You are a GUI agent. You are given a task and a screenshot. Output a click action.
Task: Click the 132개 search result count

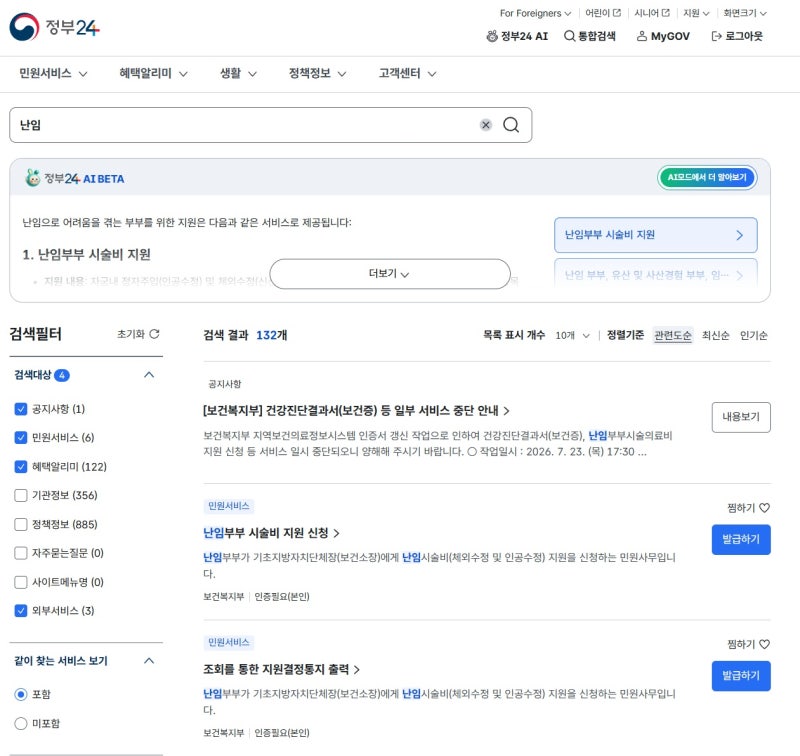(271, 335)
